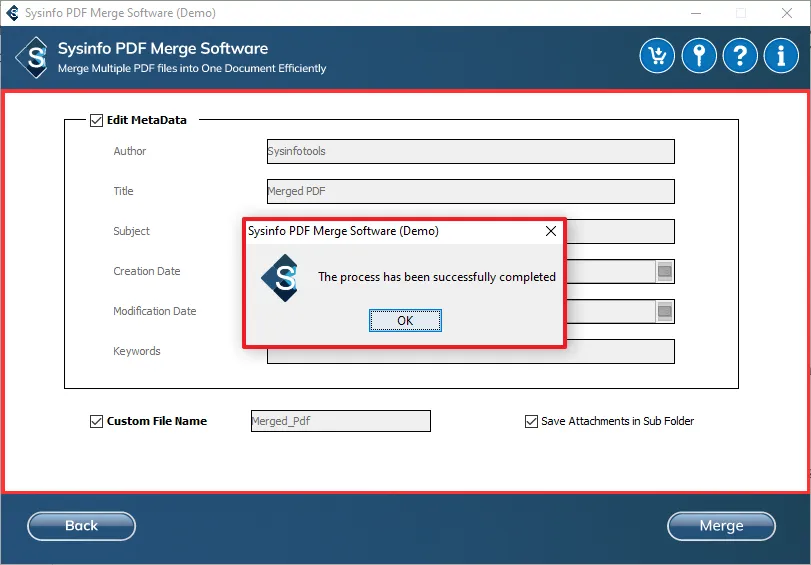The width and height of the screenshot is (811, 565).
Task: Show the about info icon
Action: point(781,56)
